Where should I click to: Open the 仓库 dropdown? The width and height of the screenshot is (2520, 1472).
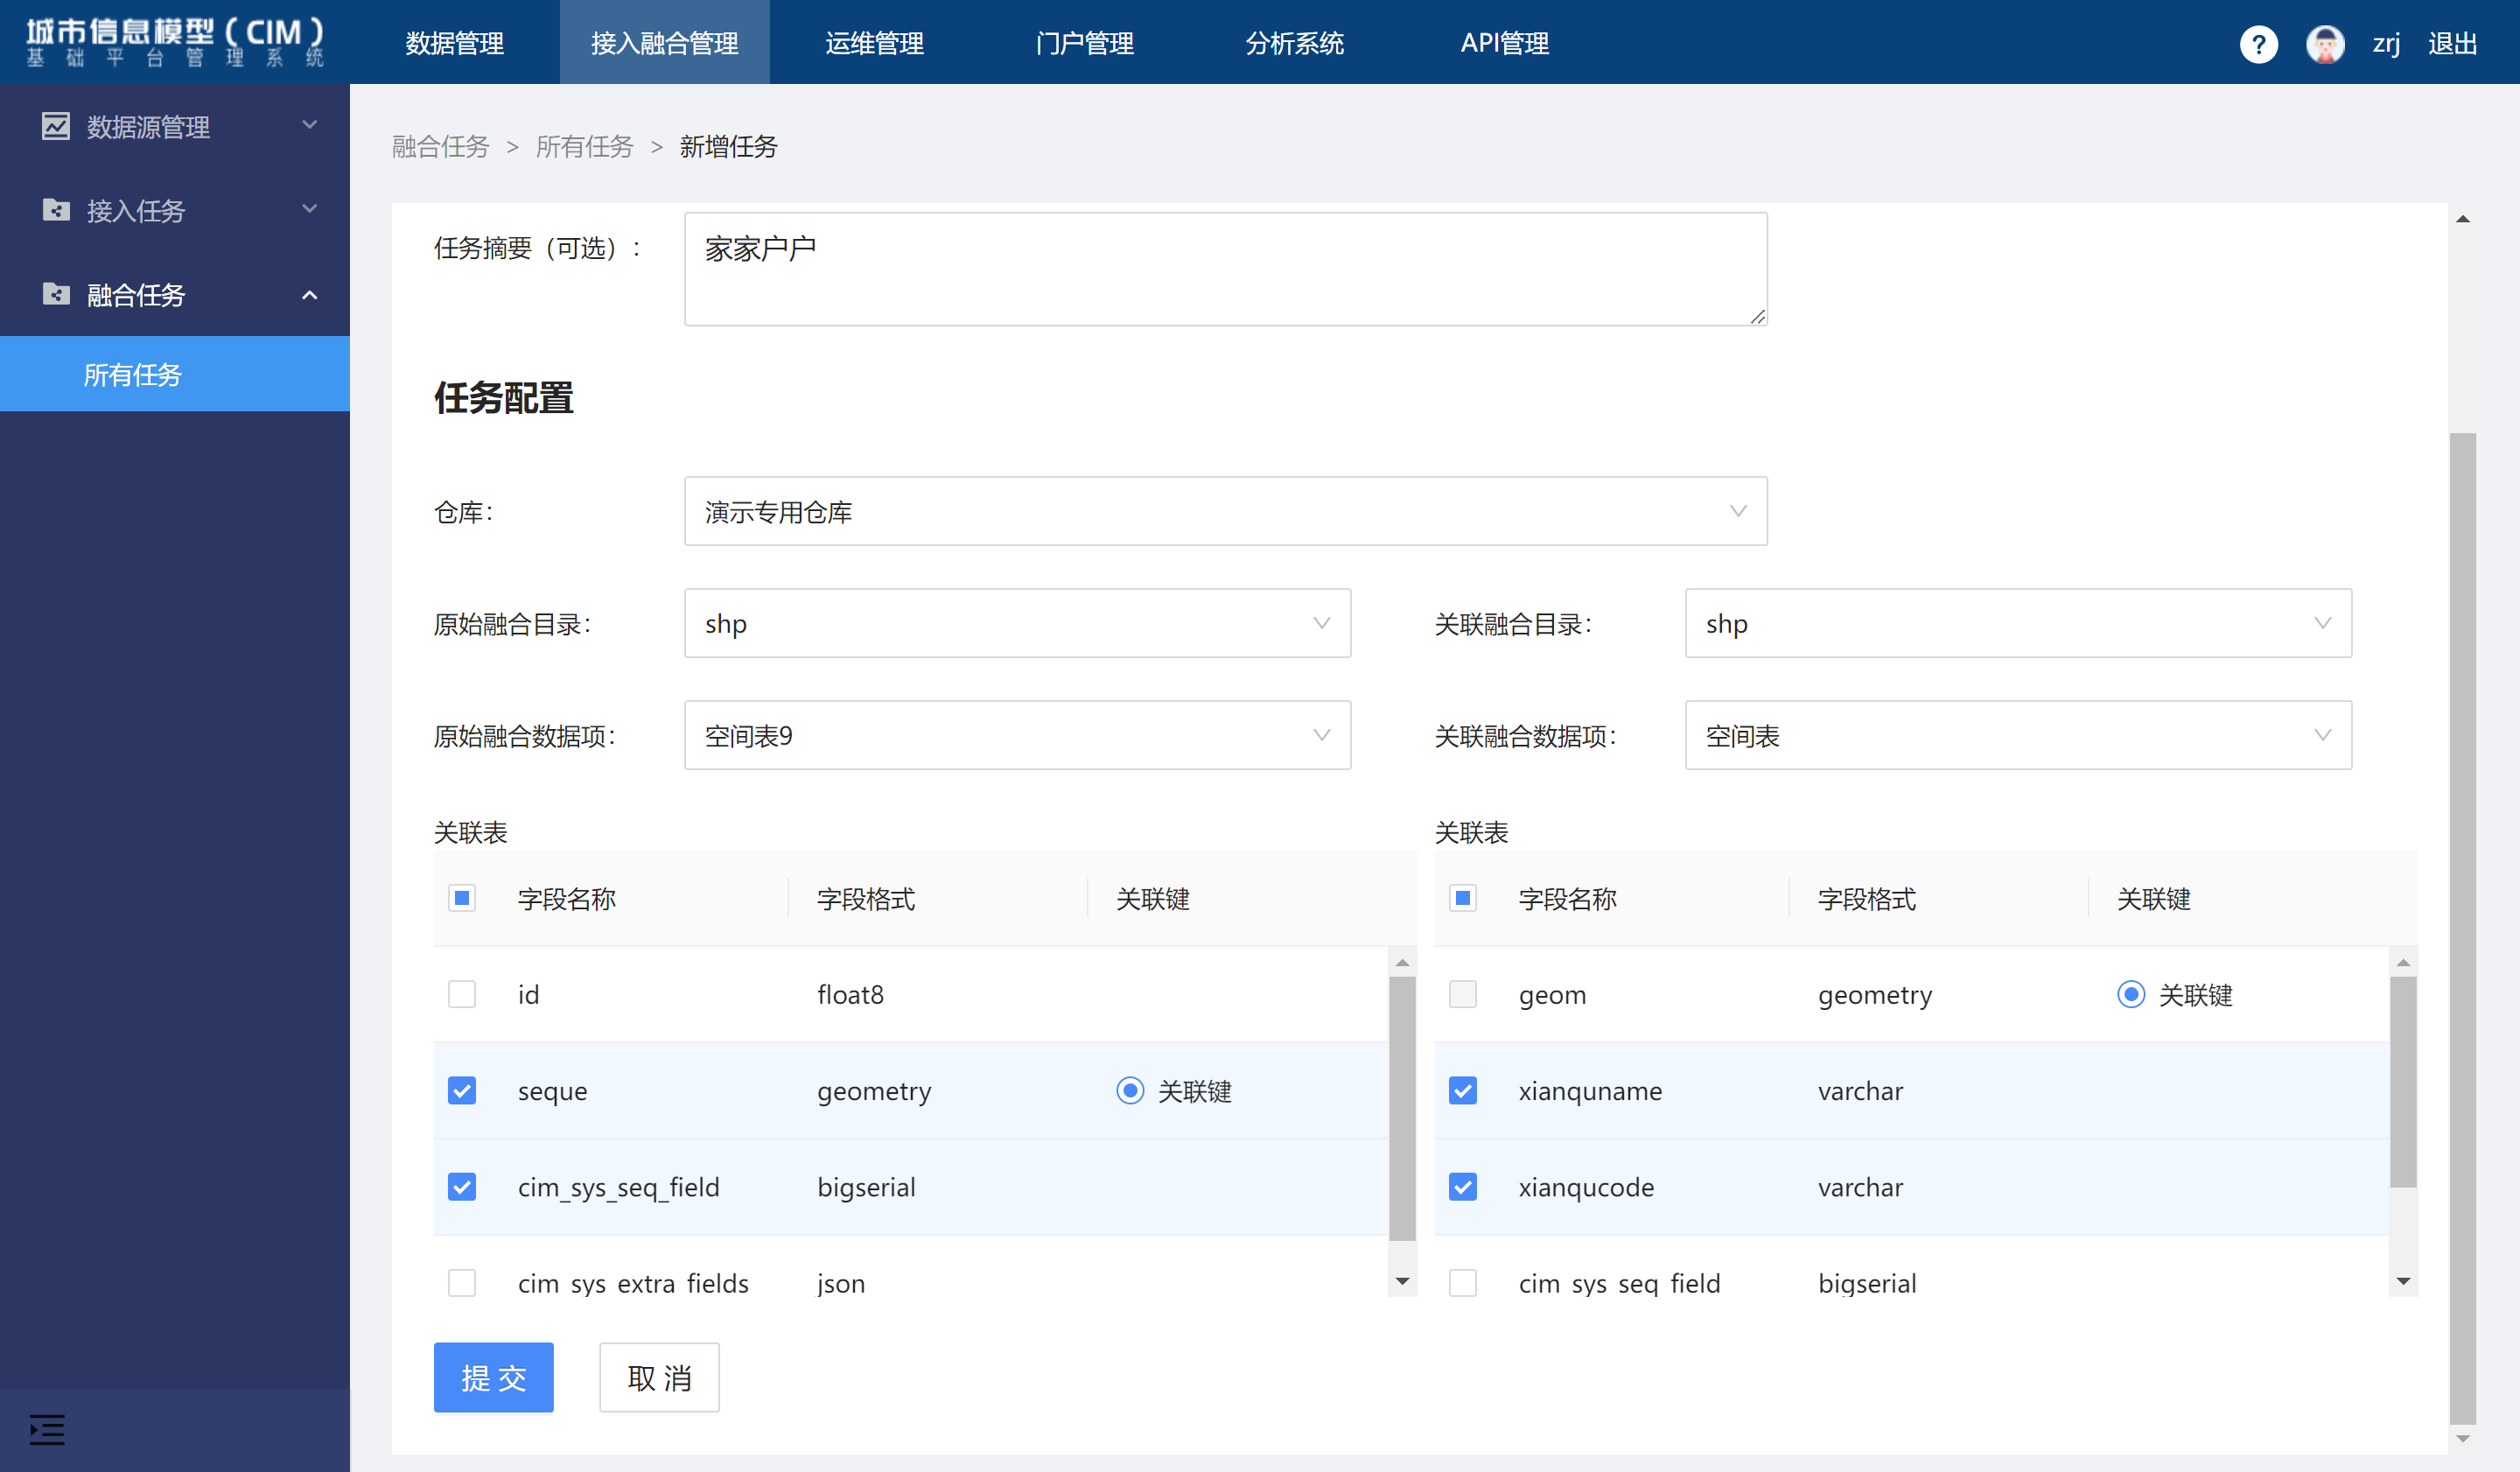coord(1225,511)
